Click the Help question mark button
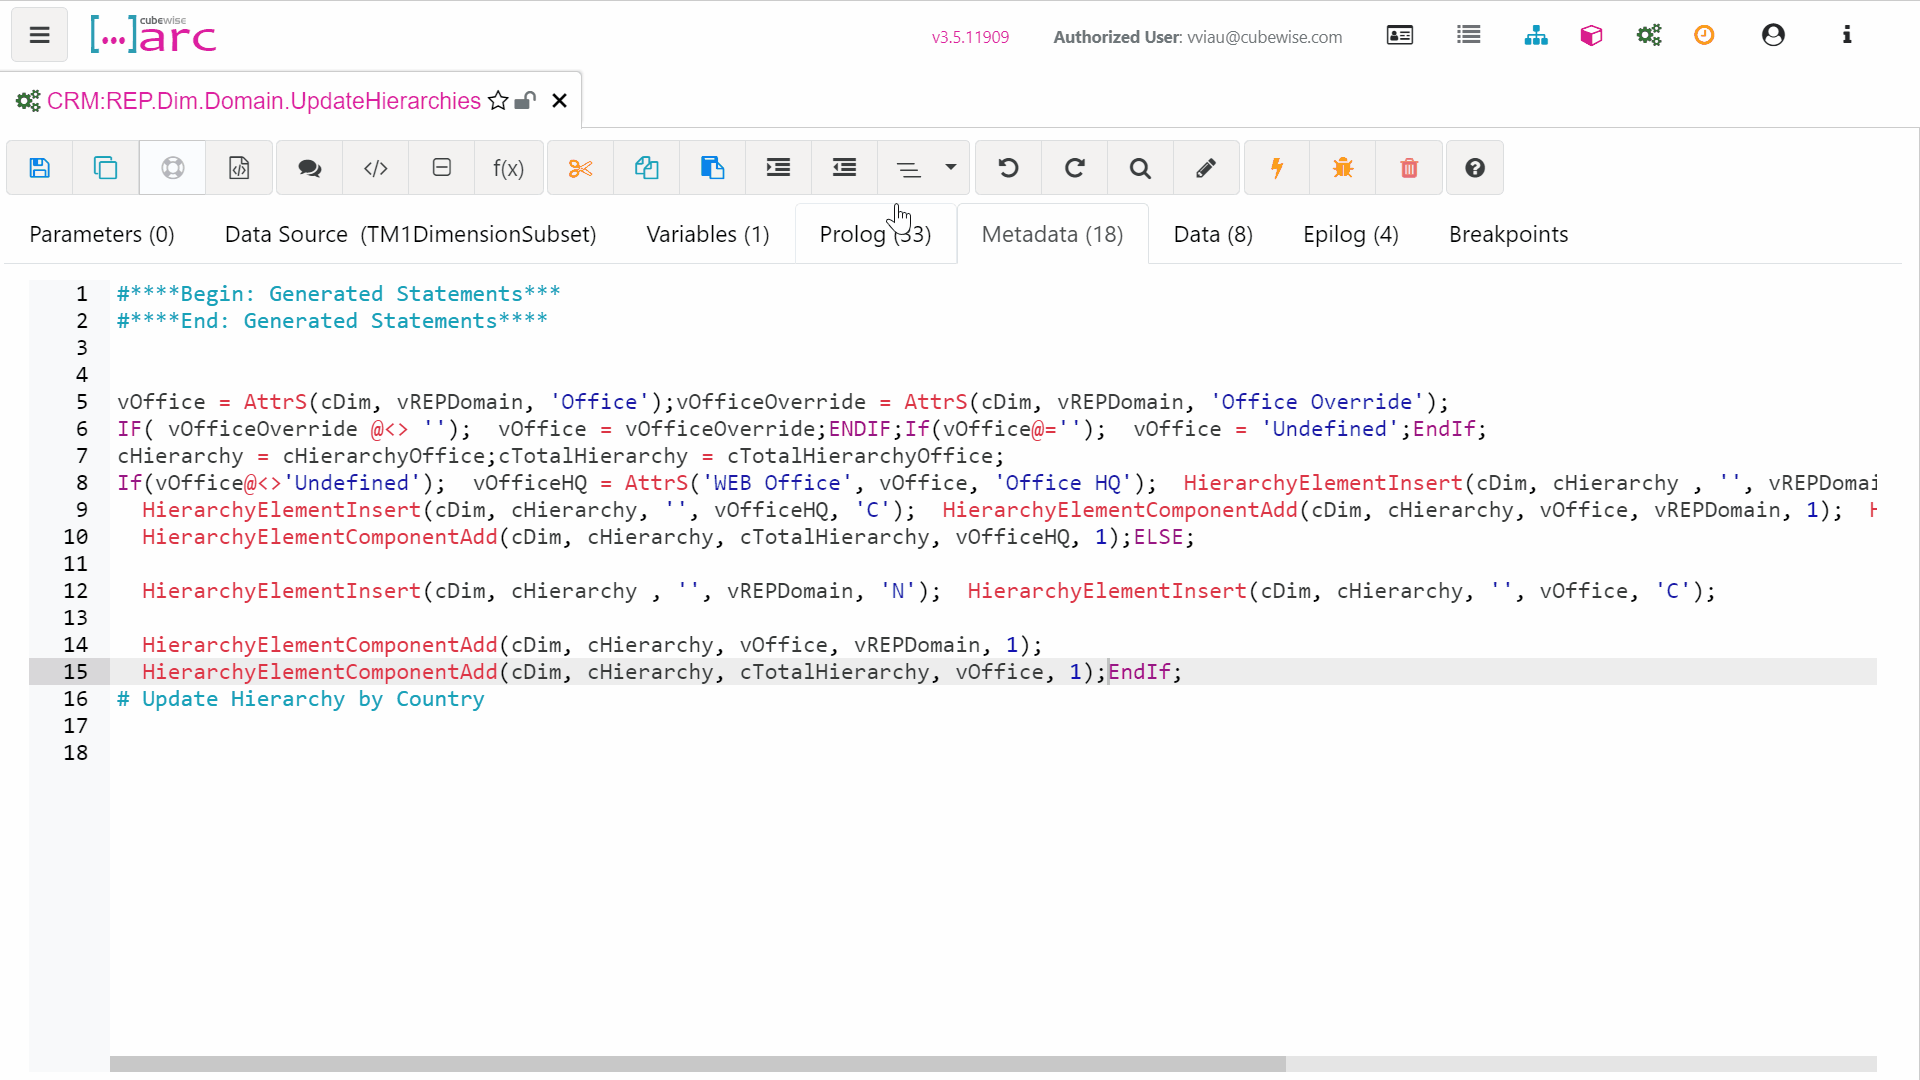 pos(1474,167)
